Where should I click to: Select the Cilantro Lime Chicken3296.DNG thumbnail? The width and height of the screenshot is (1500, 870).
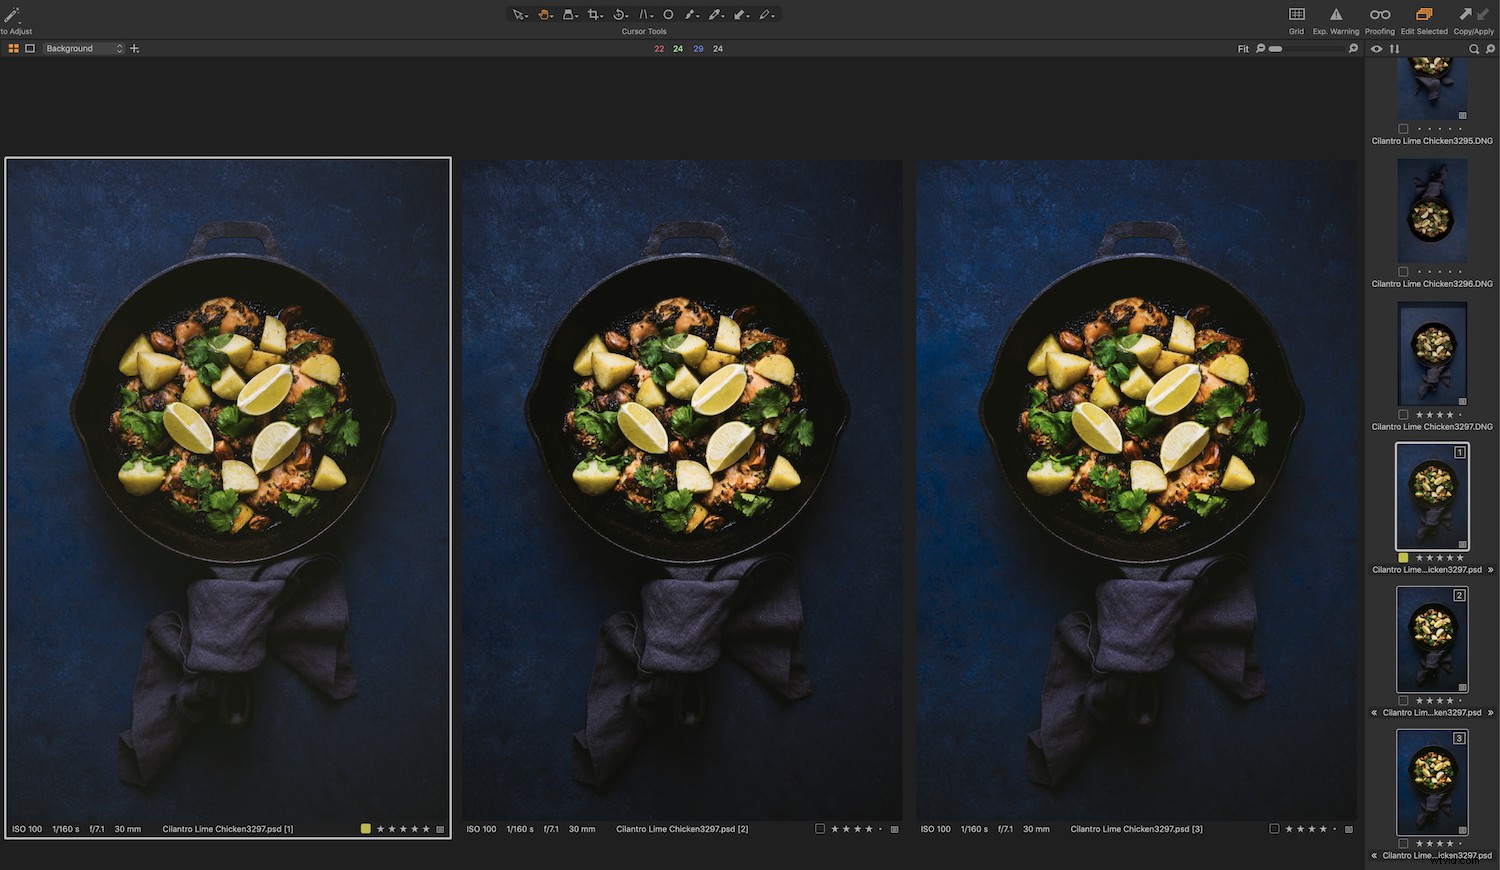1431,210
